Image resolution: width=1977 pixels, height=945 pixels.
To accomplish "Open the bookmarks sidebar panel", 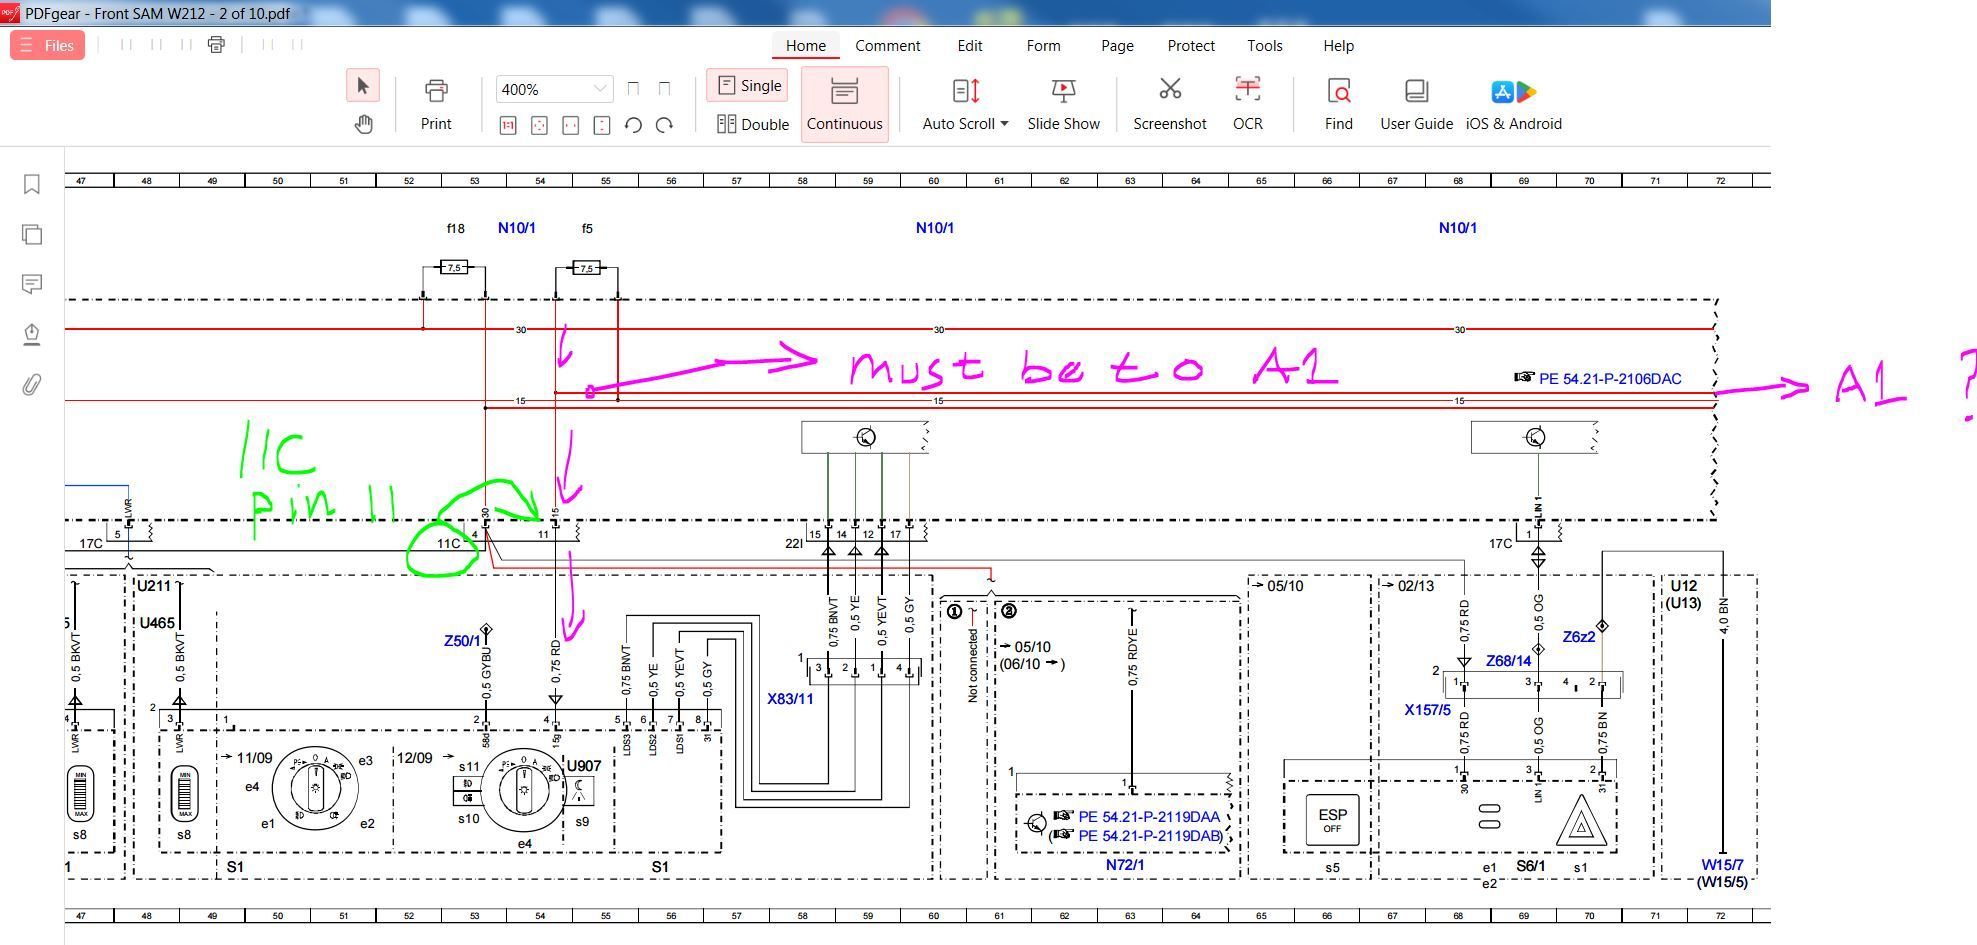I will [x=32, y=184].
